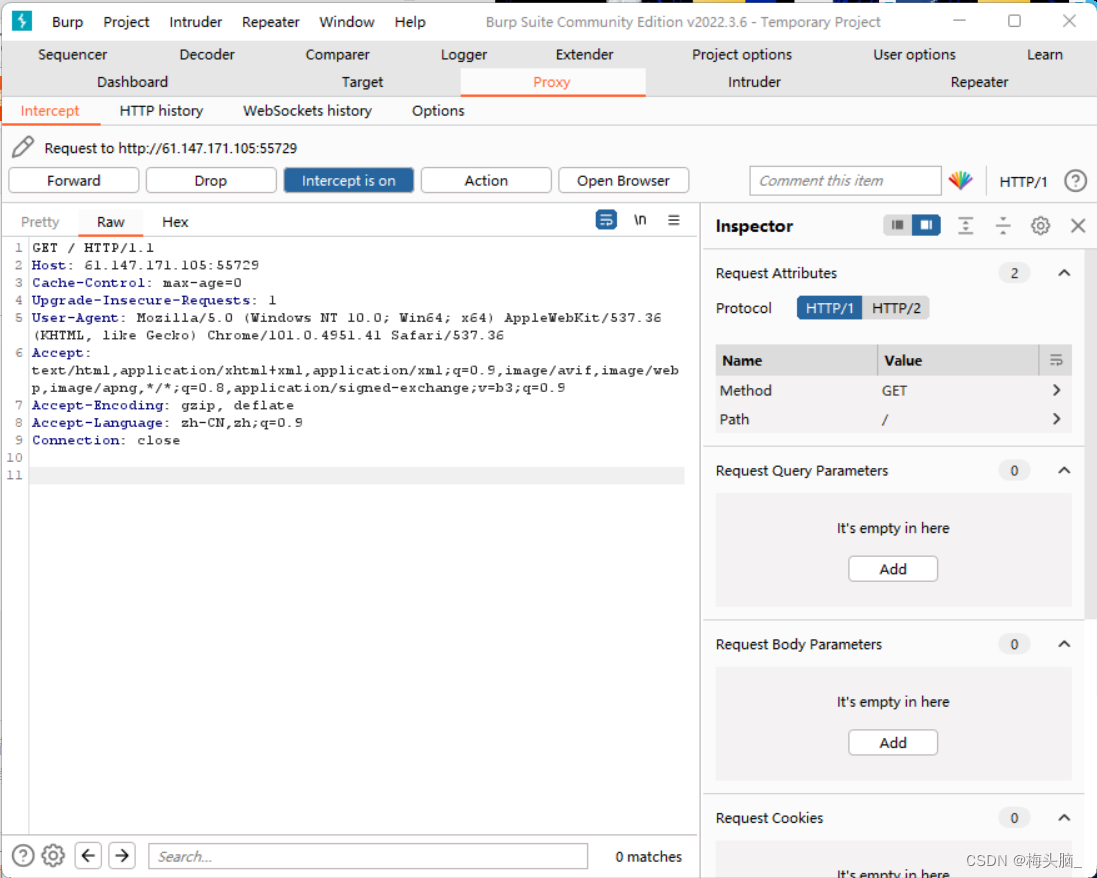Image resolution: width=1097 pixels, height=878 pixels.
Task: Click the pencil edit target icon
Action: (x=22, y=148)
